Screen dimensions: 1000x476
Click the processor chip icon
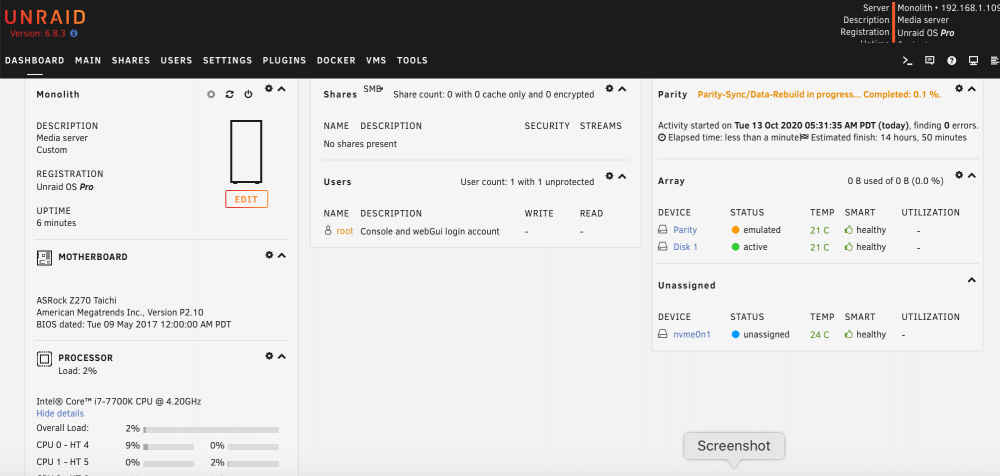coord(45,359)
